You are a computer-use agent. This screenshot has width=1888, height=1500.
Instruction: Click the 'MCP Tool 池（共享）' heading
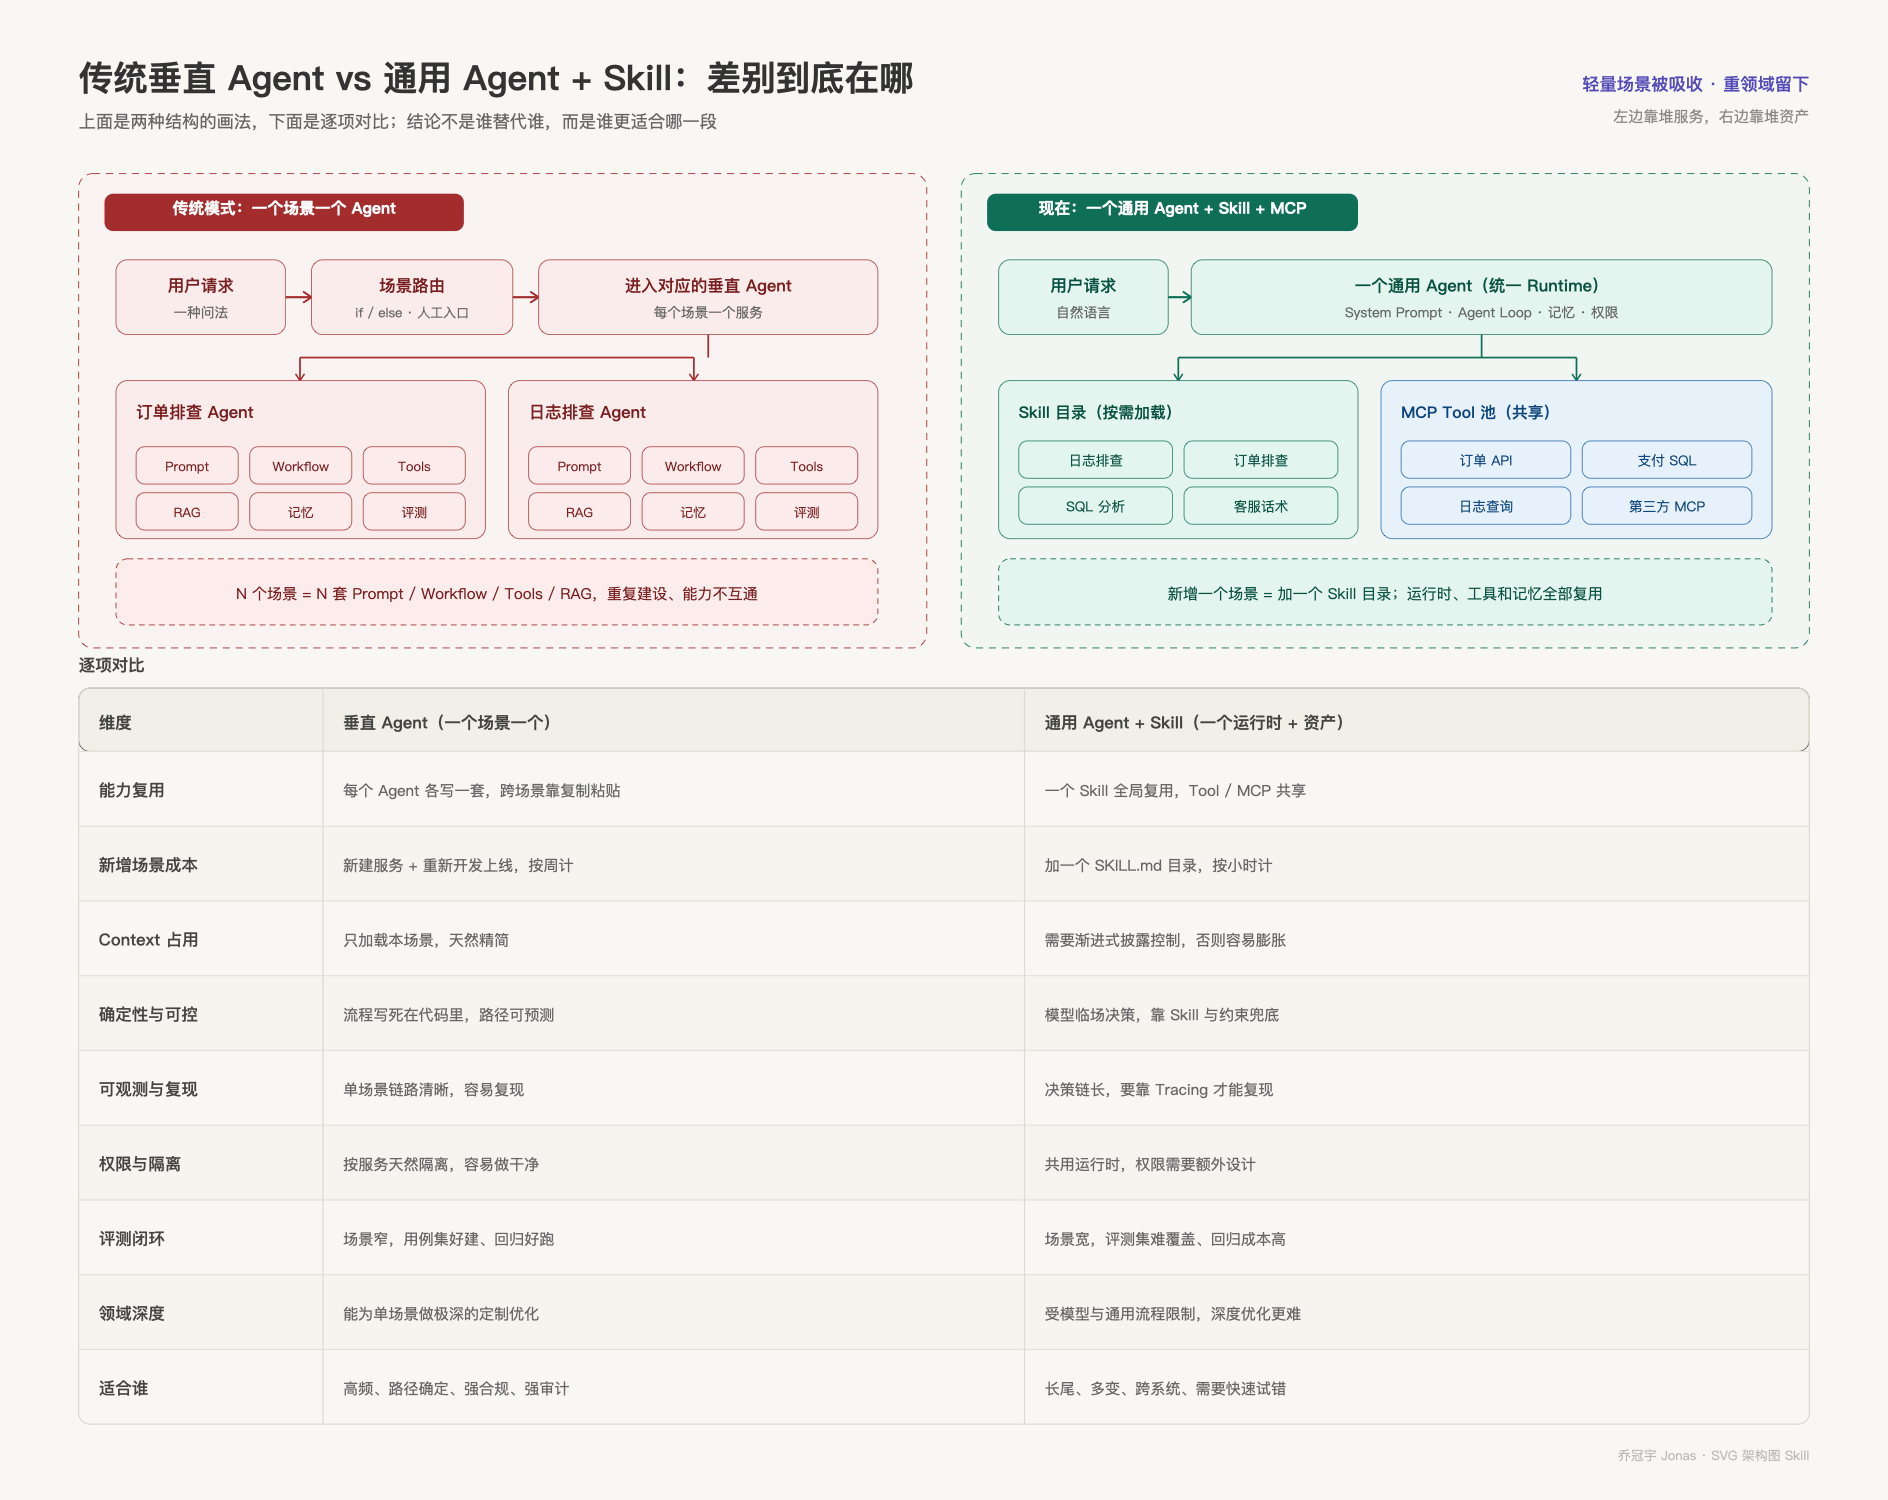[1476, 412]
